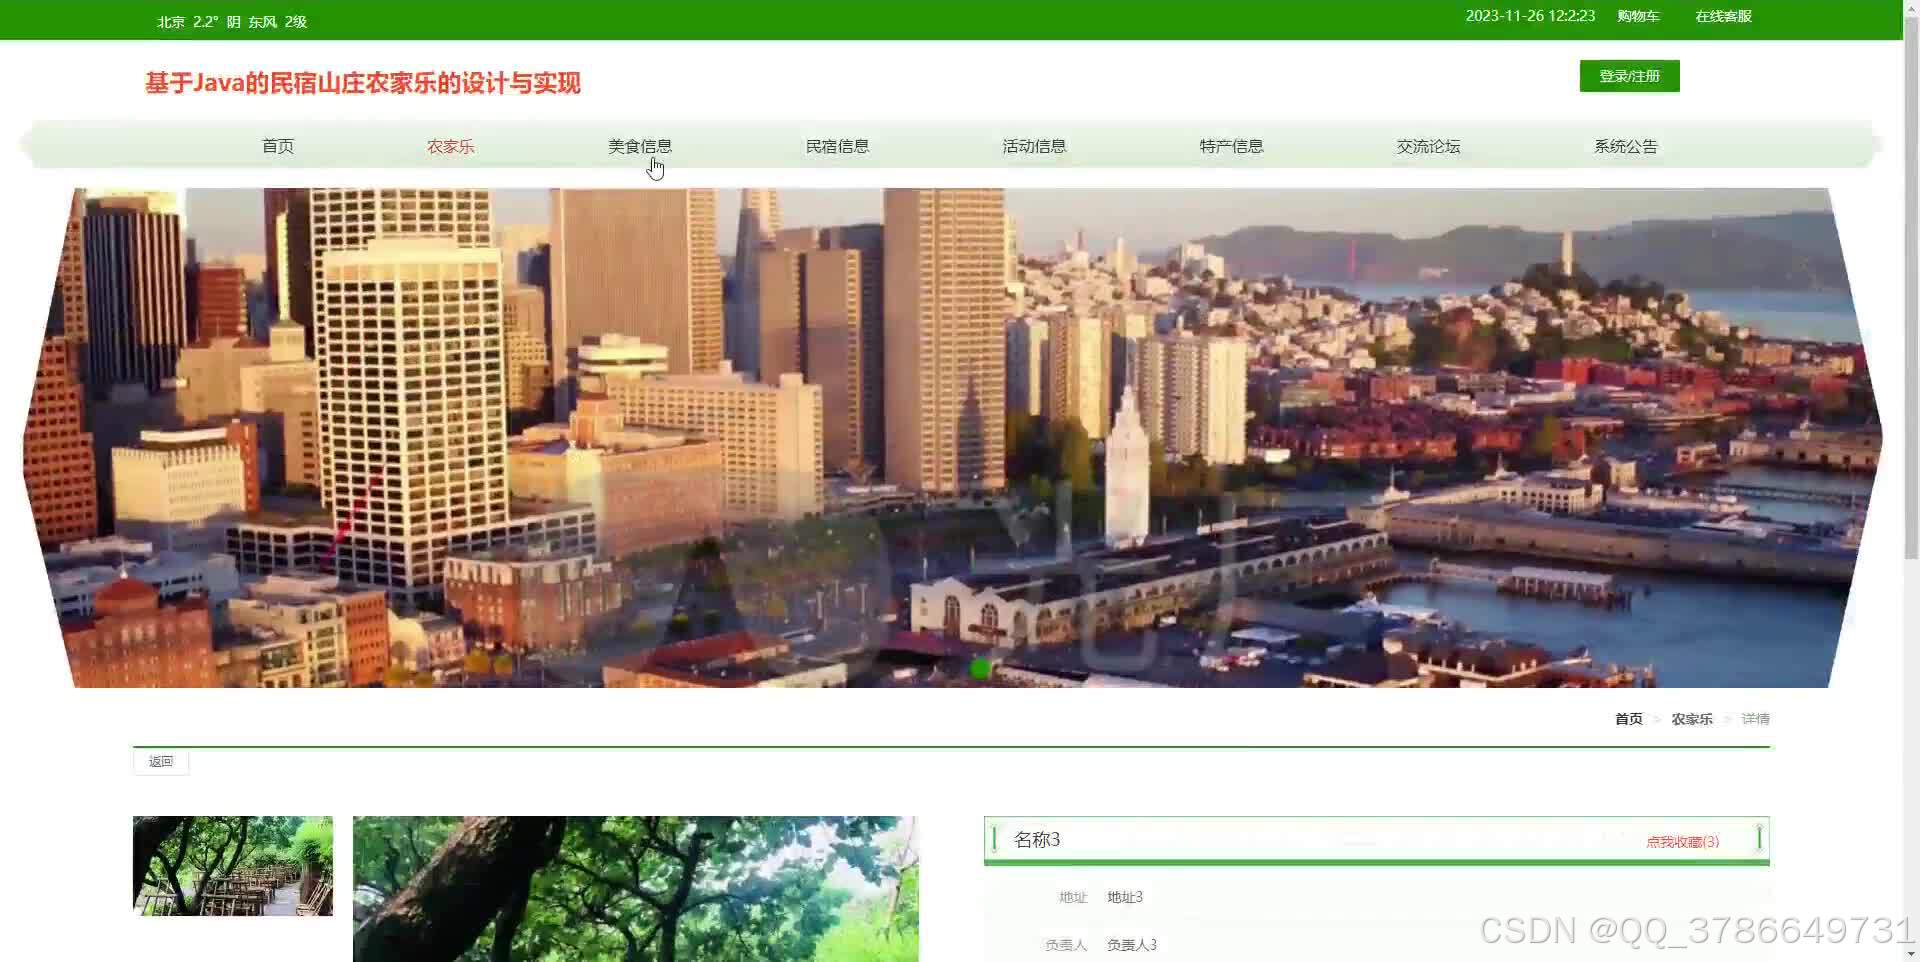Click the 返回 back button
The image size is (1920, 962).
[160, 761]
